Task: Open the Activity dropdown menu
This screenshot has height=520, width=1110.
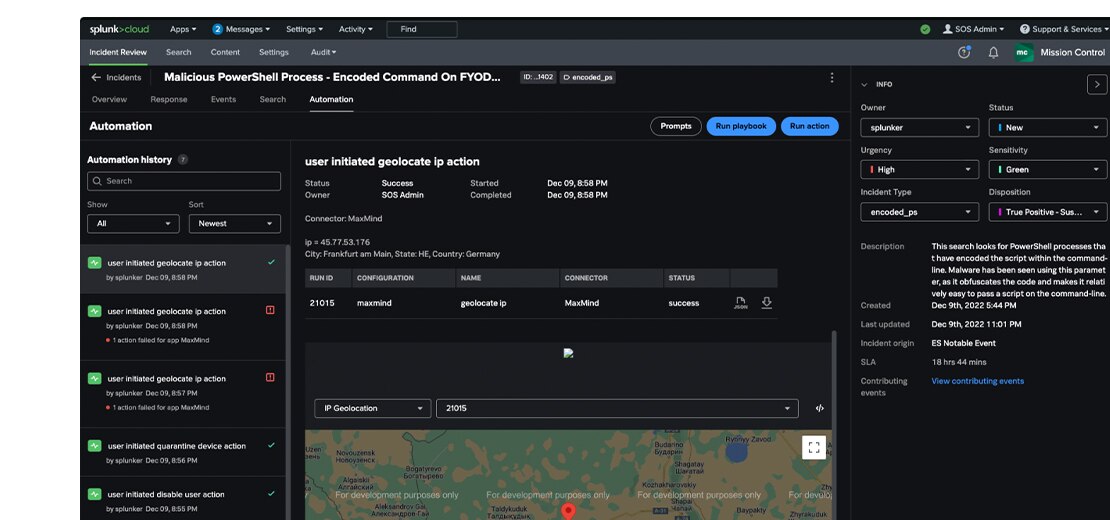Action: 355,29
